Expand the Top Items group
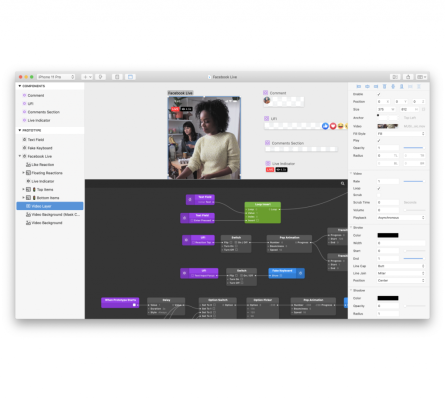The image size is (445, 400). click(23, 189)
